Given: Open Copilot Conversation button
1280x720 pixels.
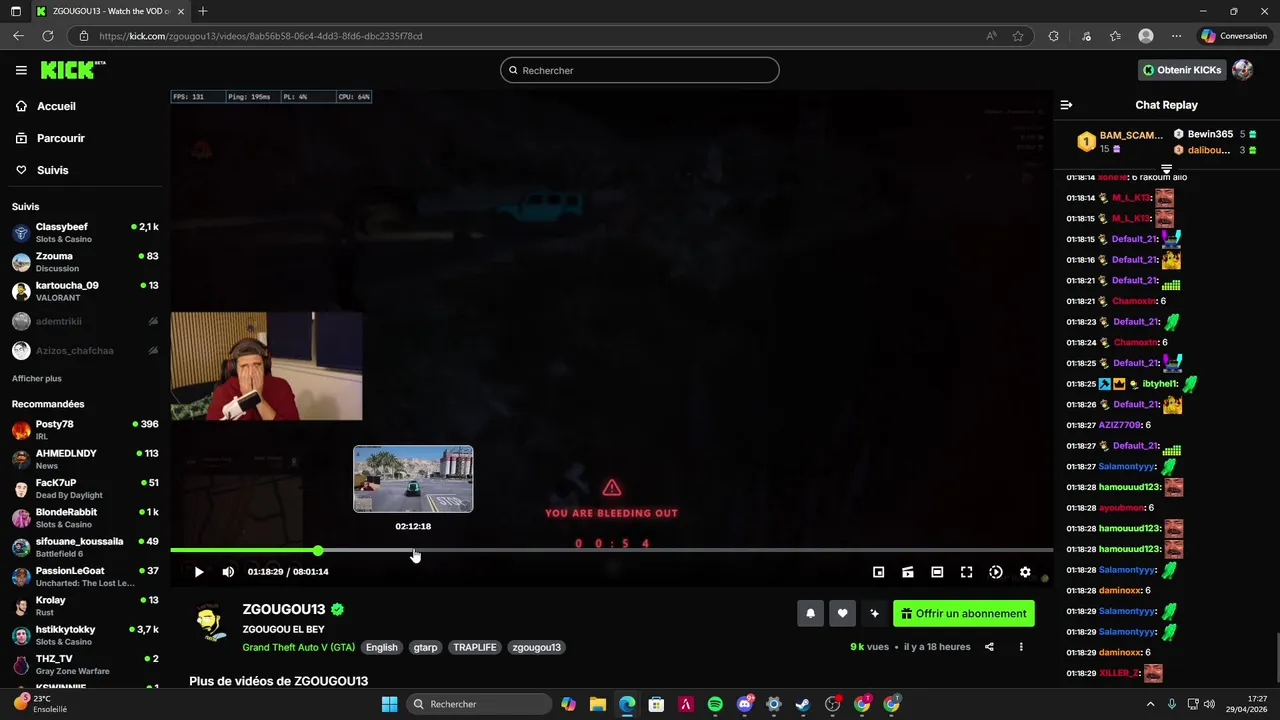Looking at the screenshot, I should pyautogui.click(x=1234, y=36).
